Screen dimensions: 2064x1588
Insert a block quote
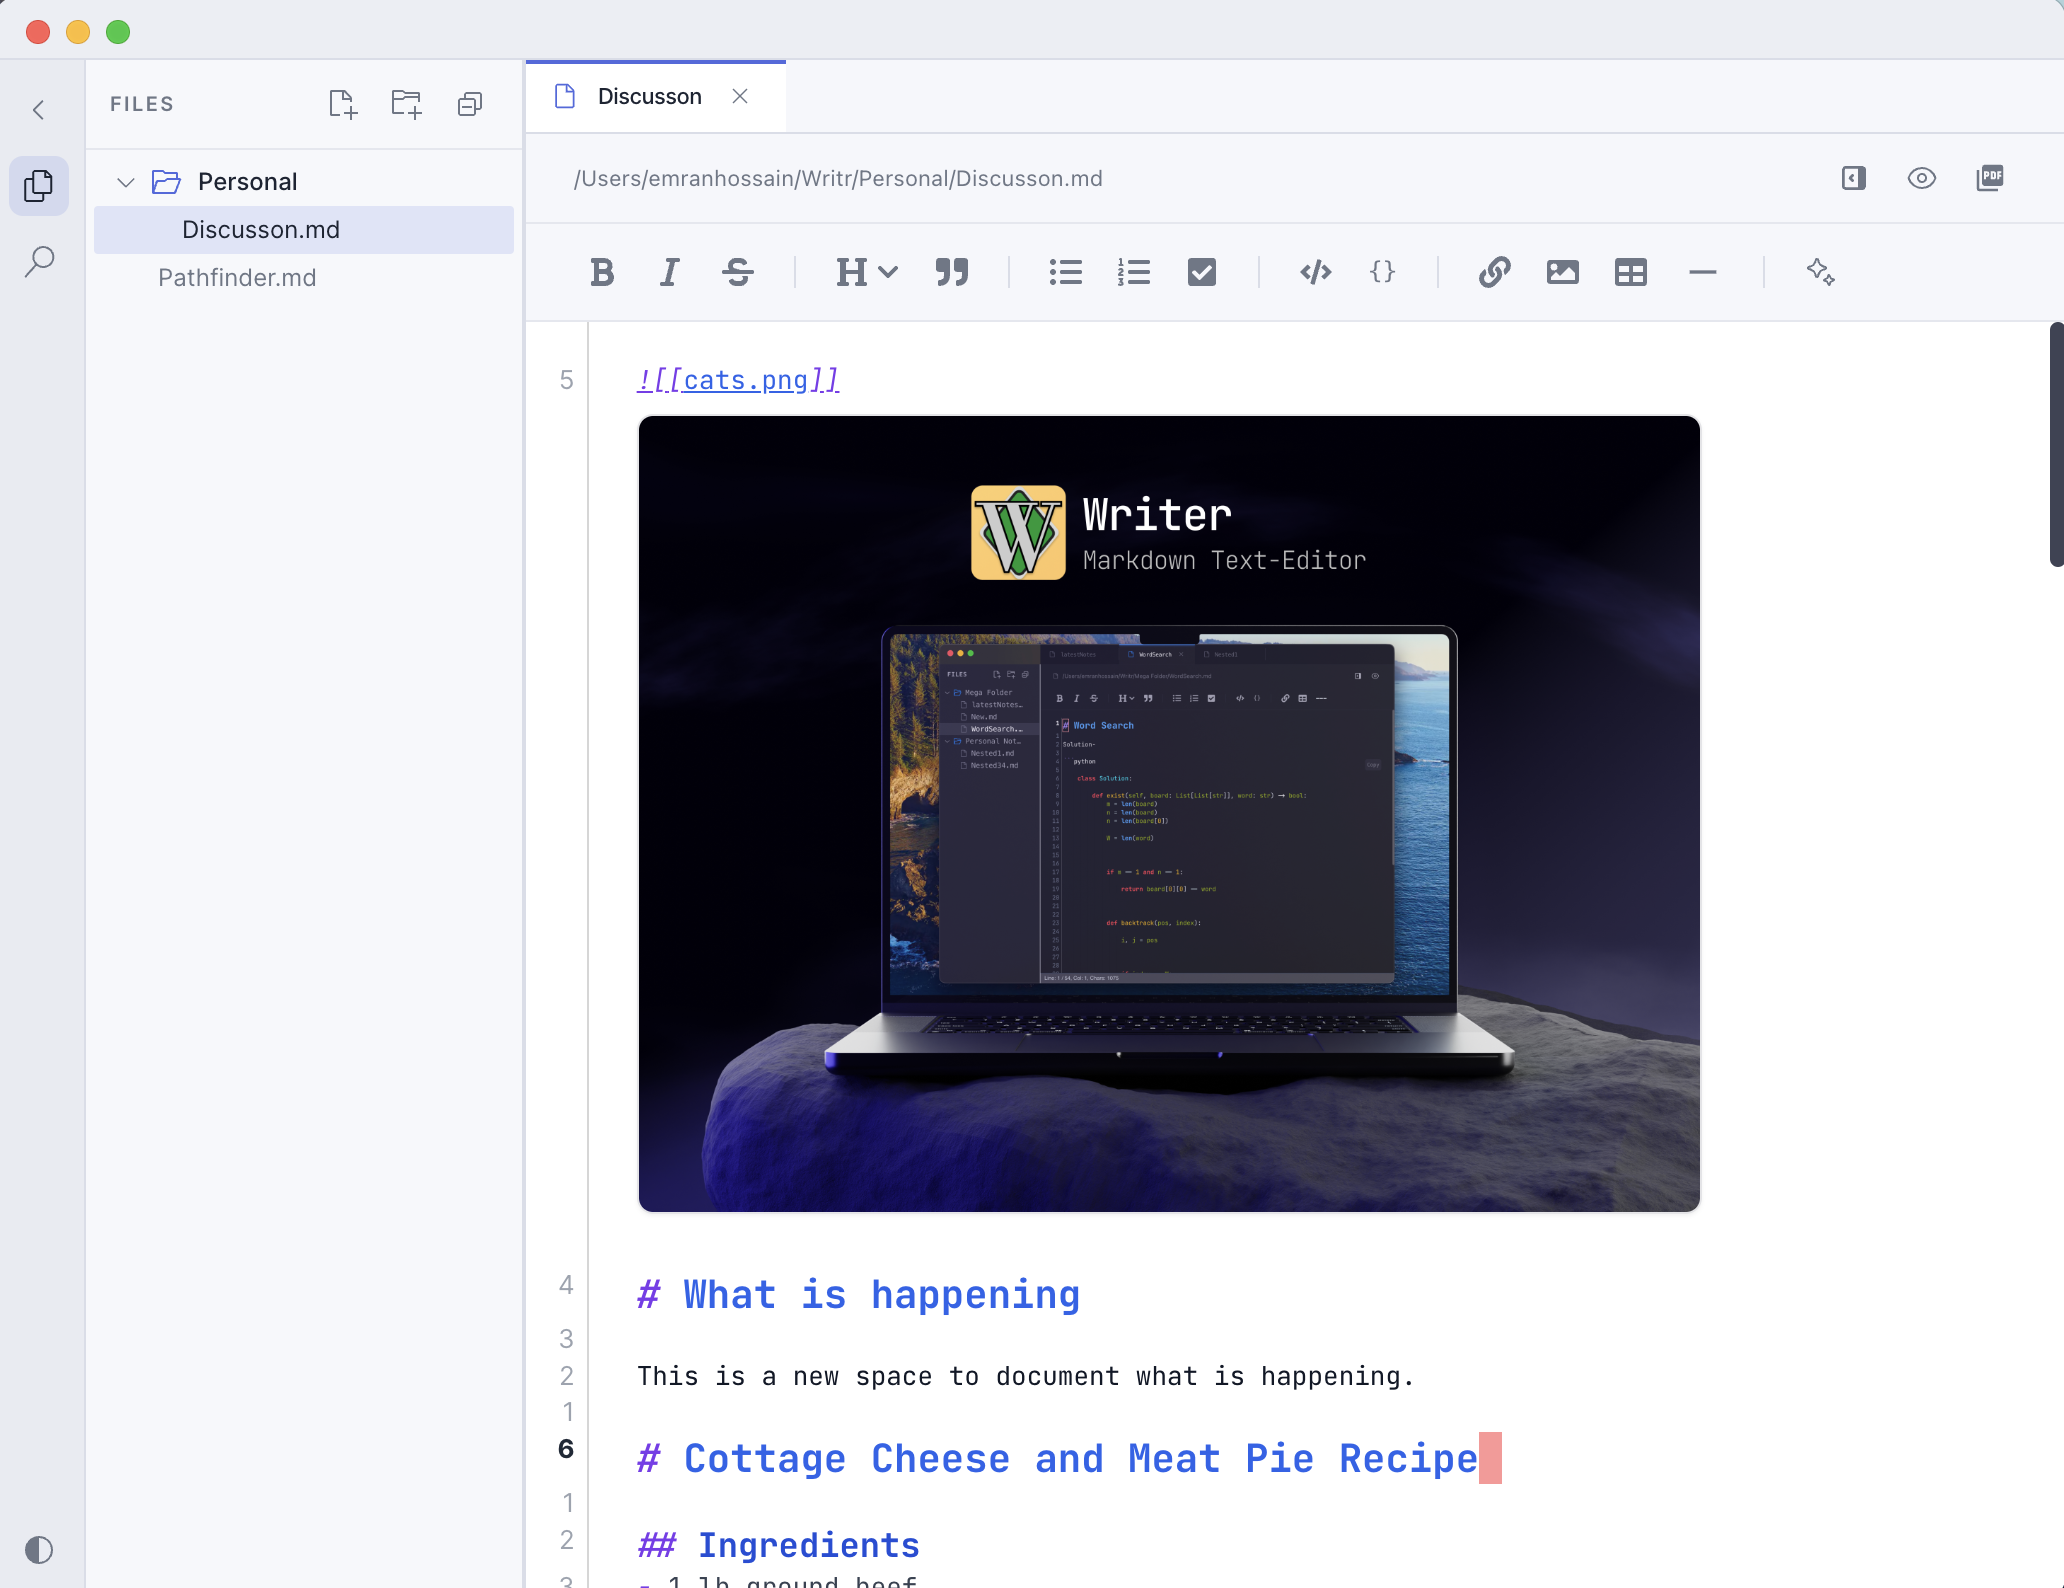(952, 272)
